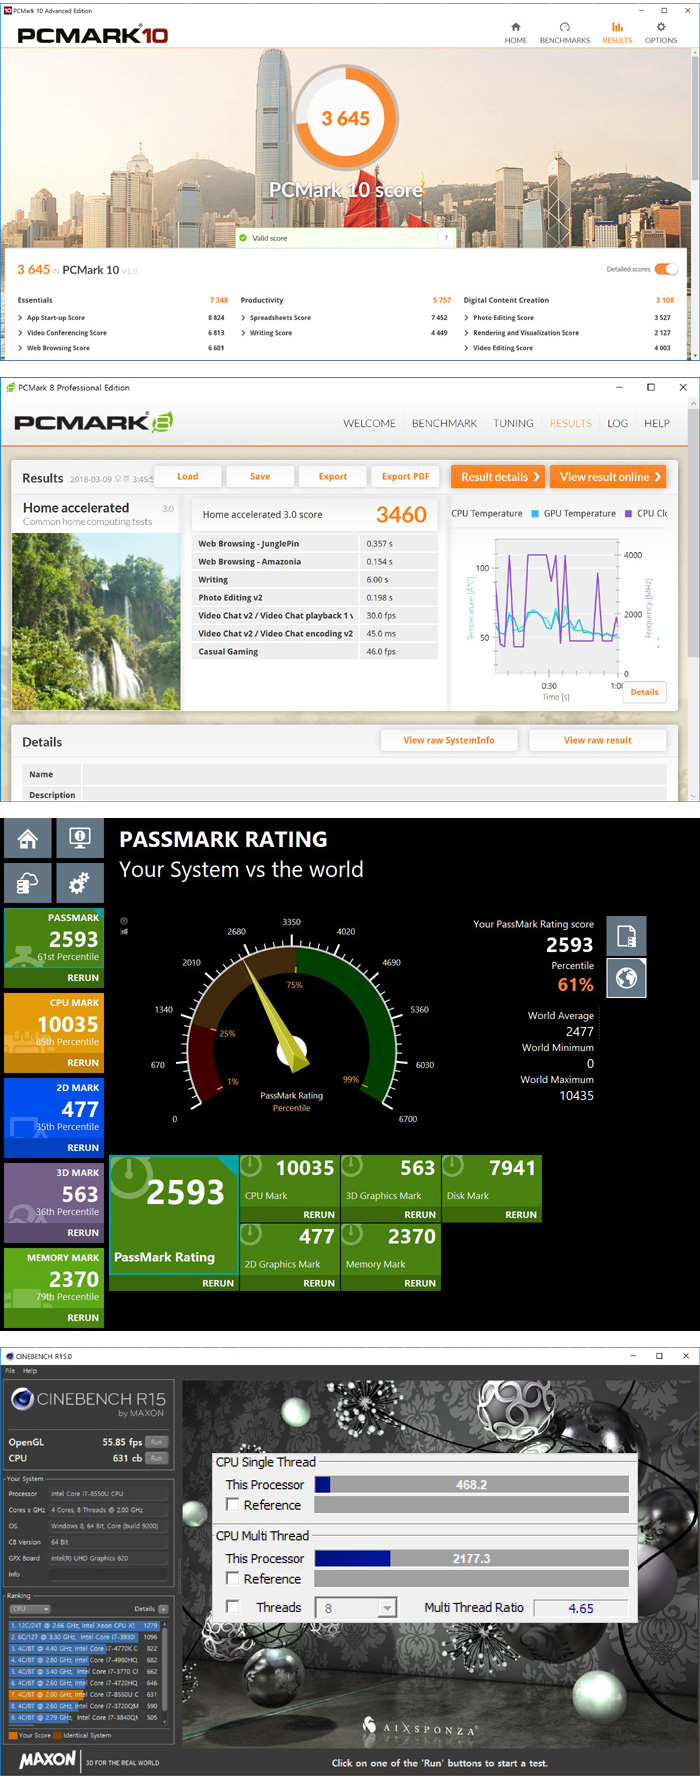
Task: Click the Disk Mark stopwatch icon
Action: click(453, 1166)
